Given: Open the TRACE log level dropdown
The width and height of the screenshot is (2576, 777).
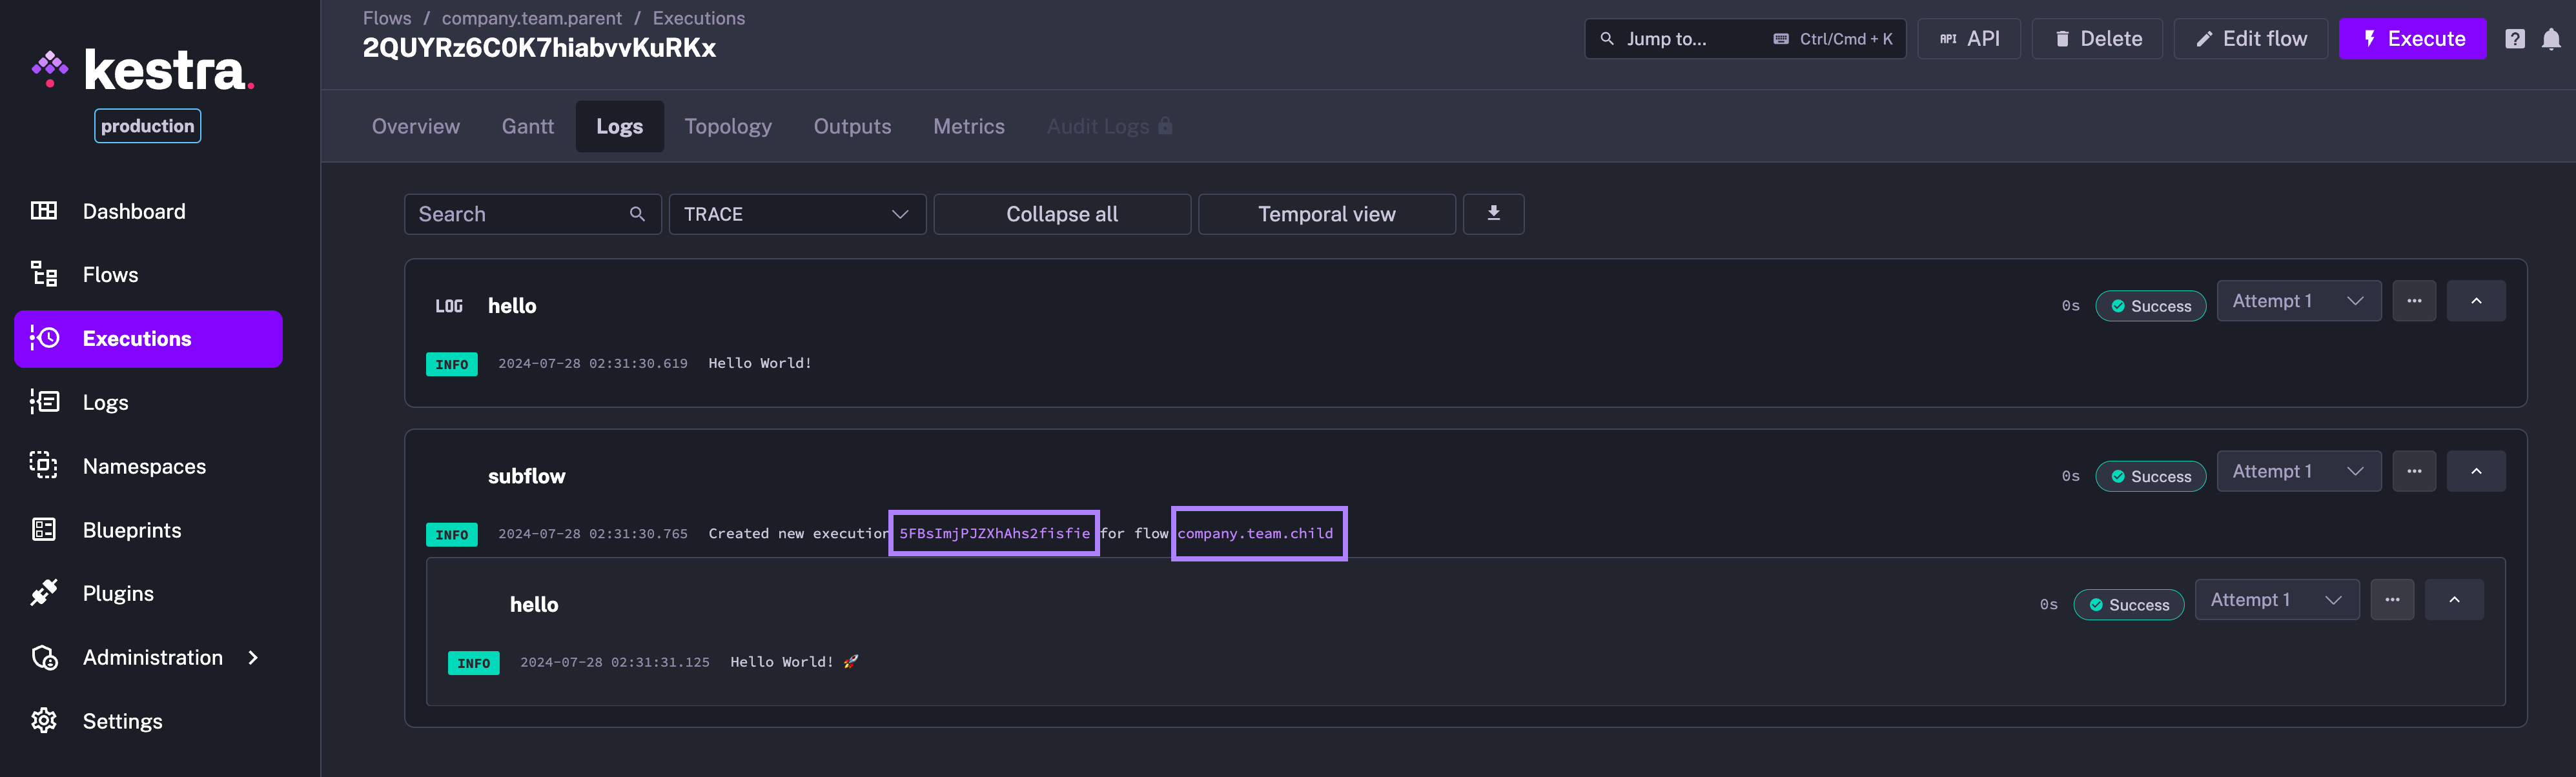Looking at the screenshot, I should coord(797,213).
